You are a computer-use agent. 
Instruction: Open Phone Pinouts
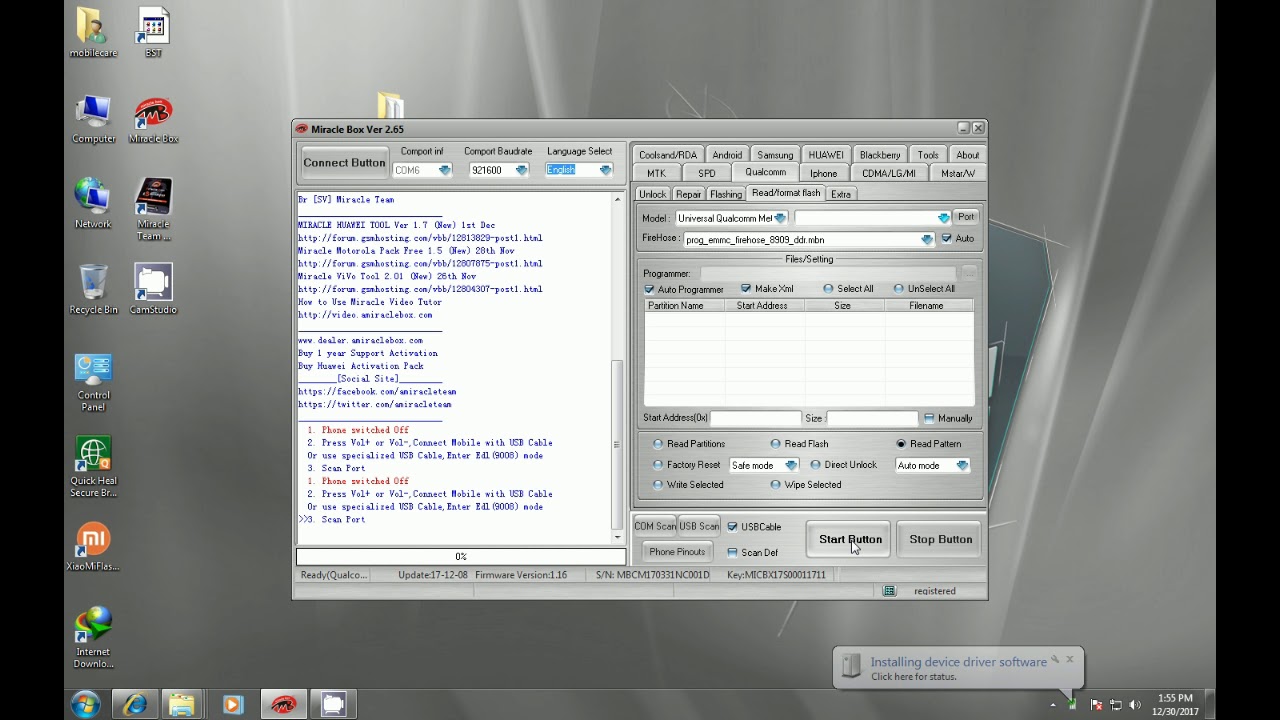(677, 552)
